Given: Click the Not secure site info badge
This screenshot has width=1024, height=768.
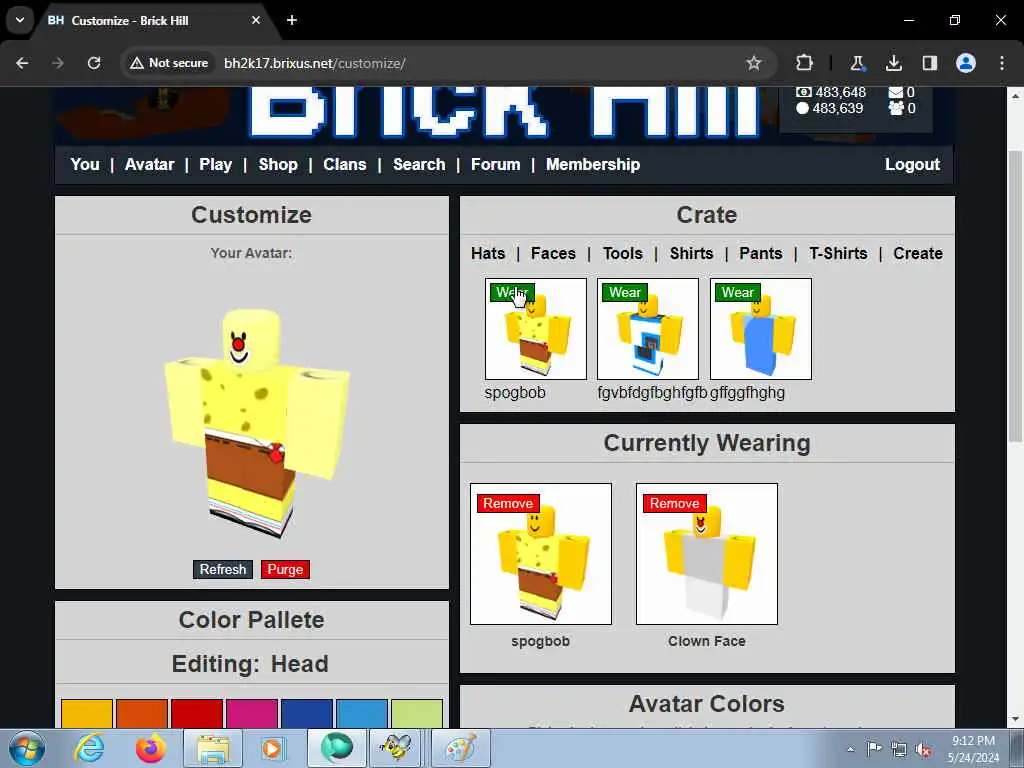Looking at the screenshot, I should pyautogui.click(x=169, y=63).
